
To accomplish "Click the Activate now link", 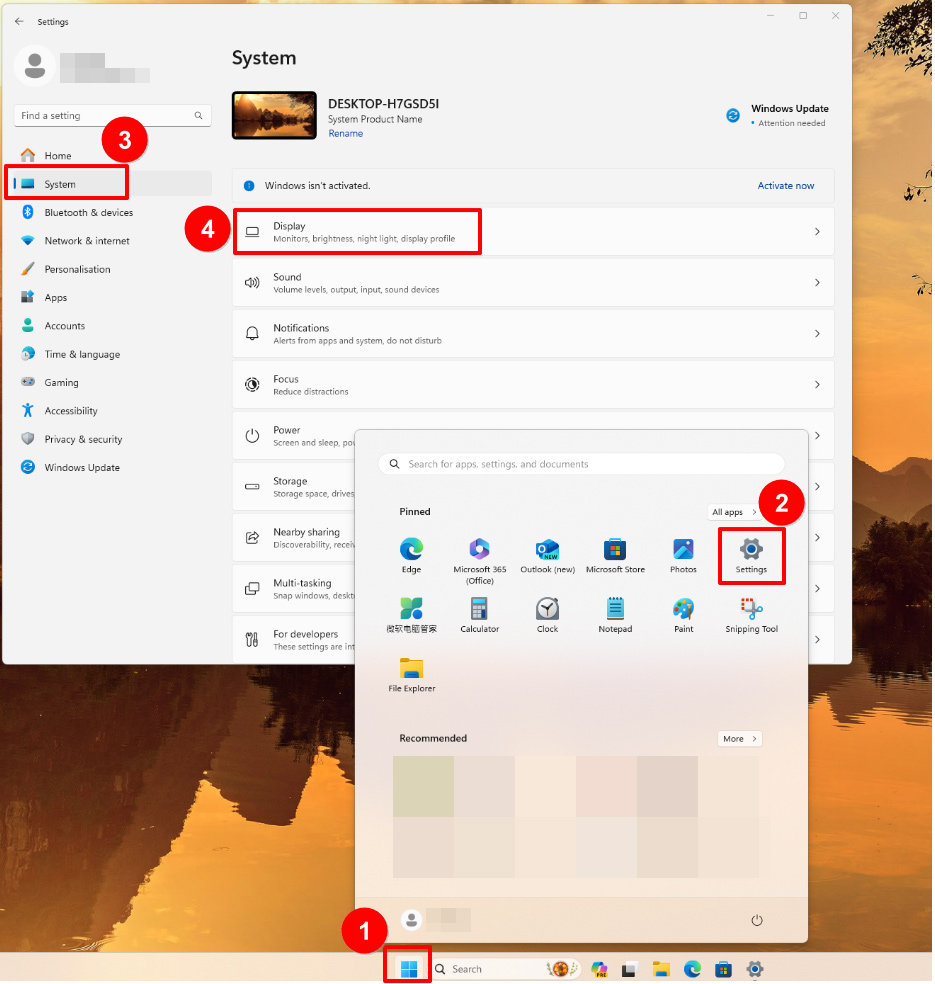I will click(x=786, y=186).
